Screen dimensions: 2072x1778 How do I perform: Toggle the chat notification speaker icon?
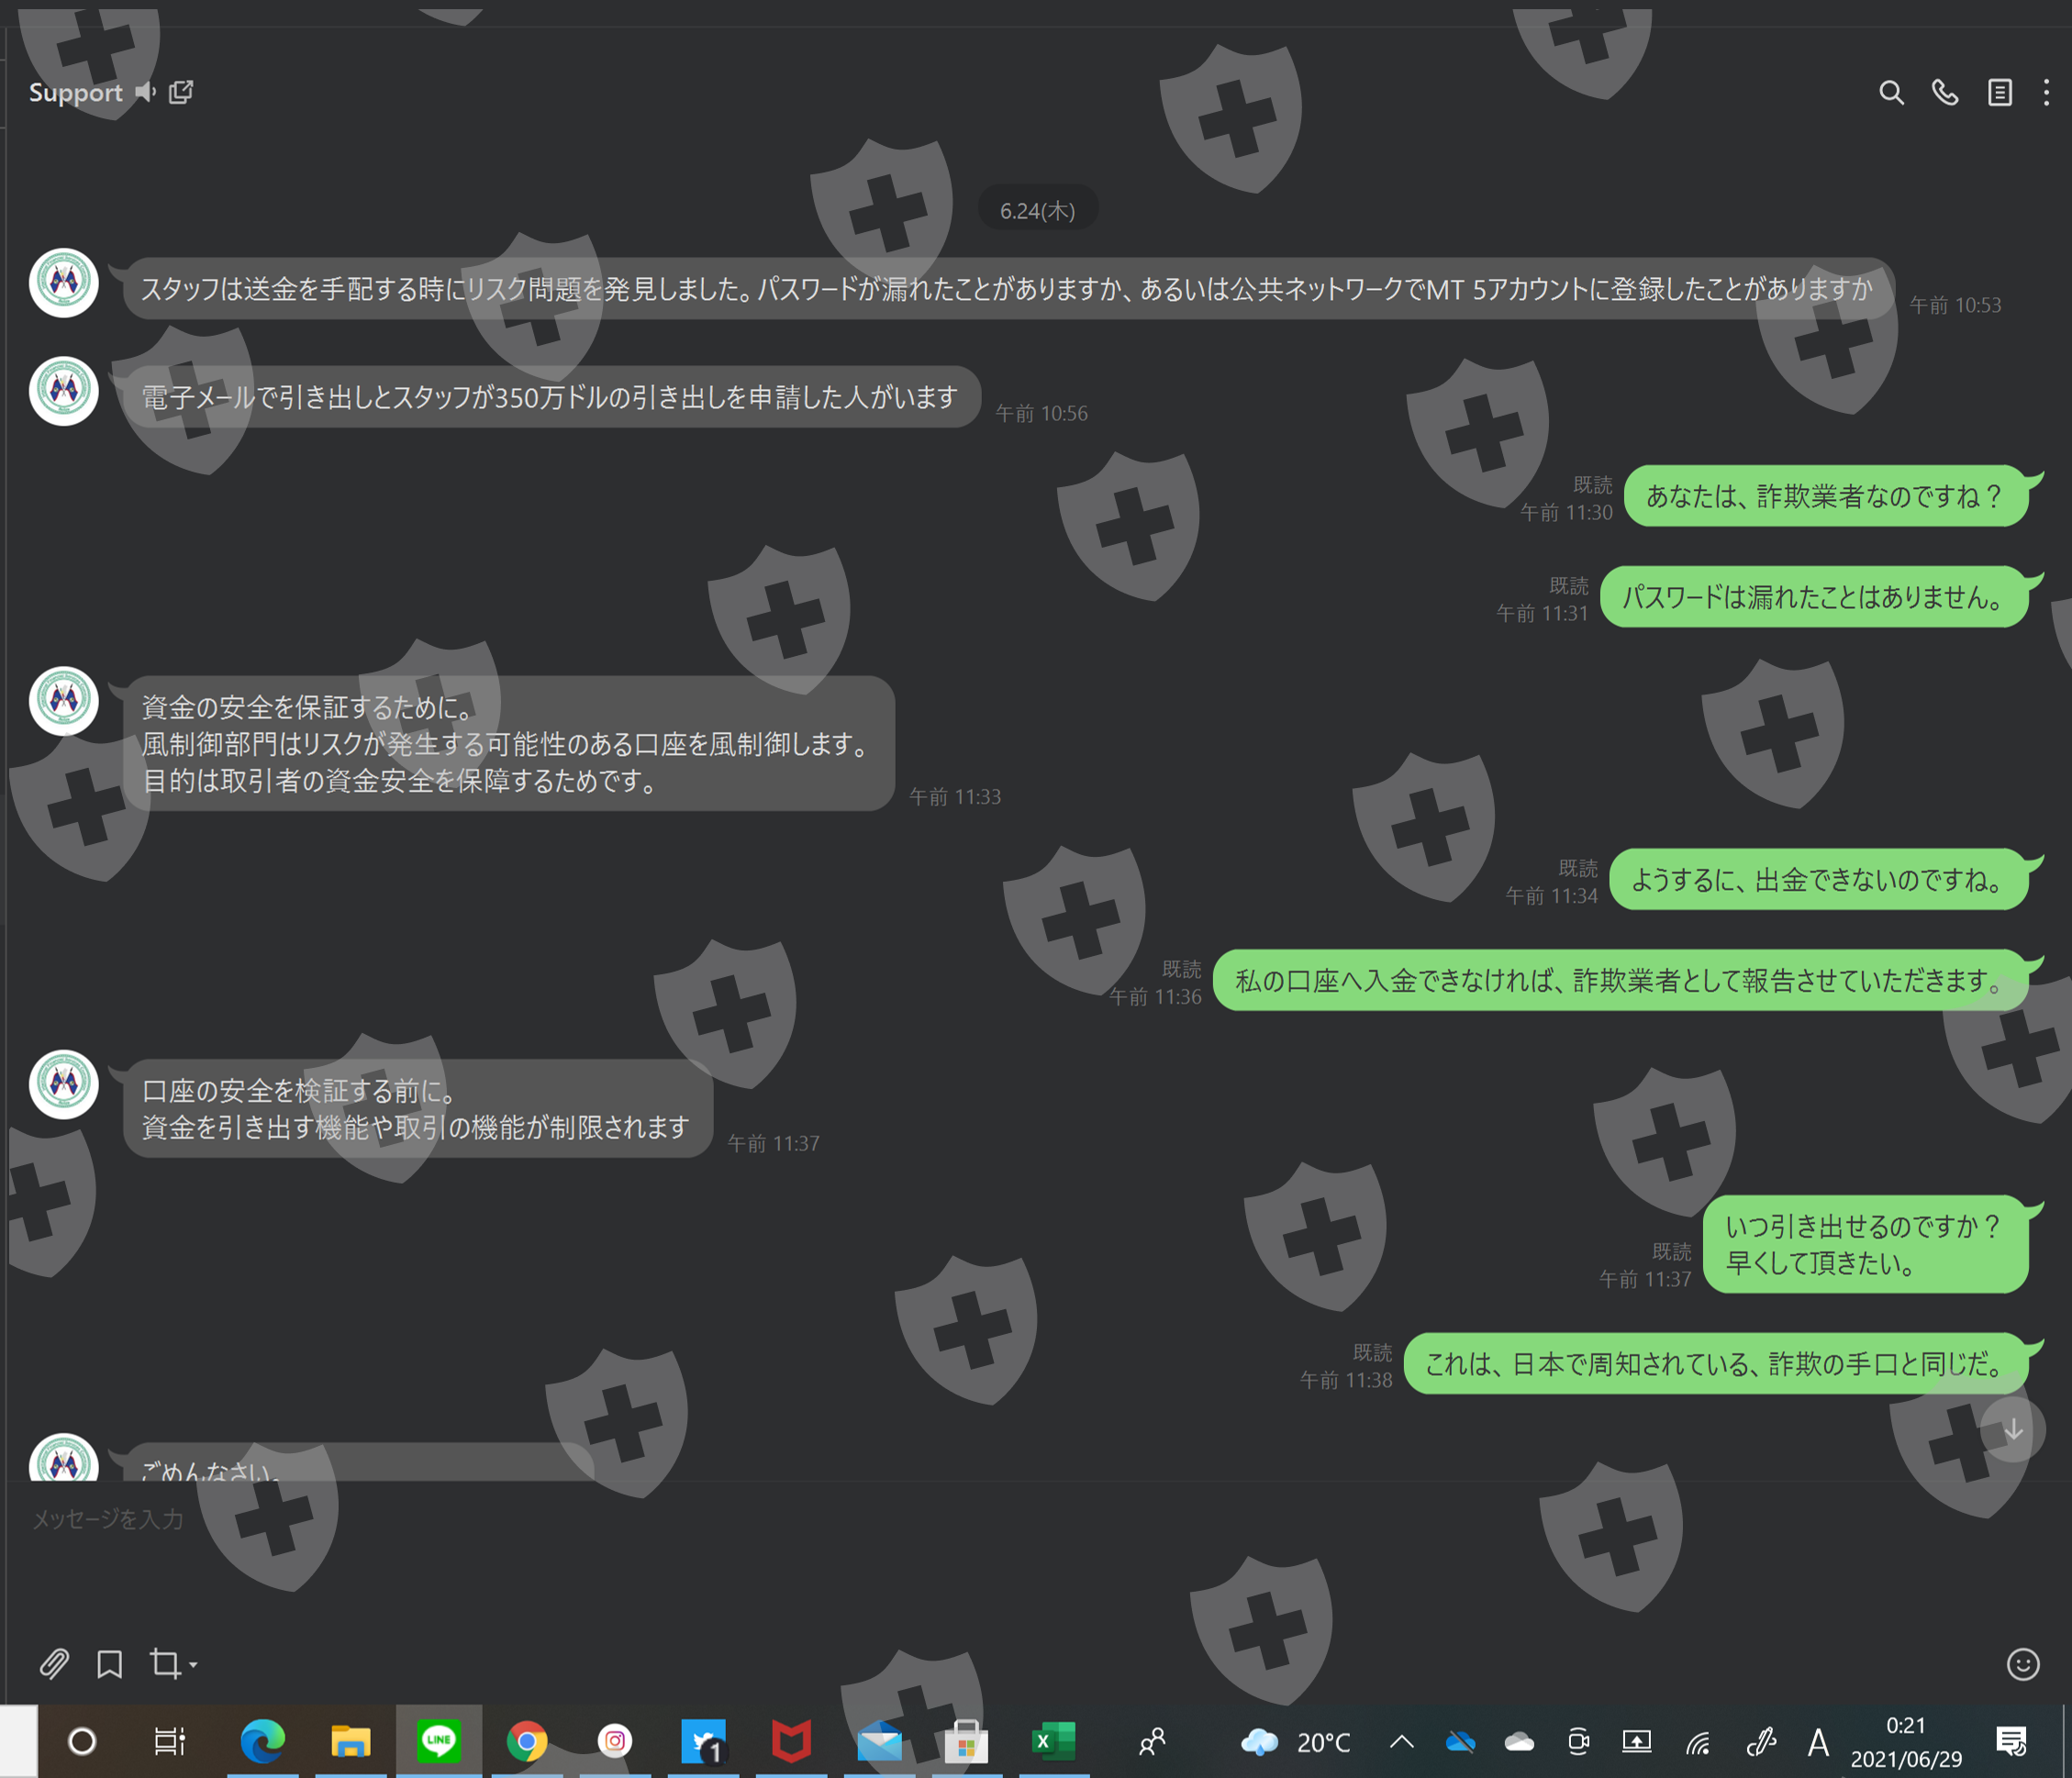point(146,92)
